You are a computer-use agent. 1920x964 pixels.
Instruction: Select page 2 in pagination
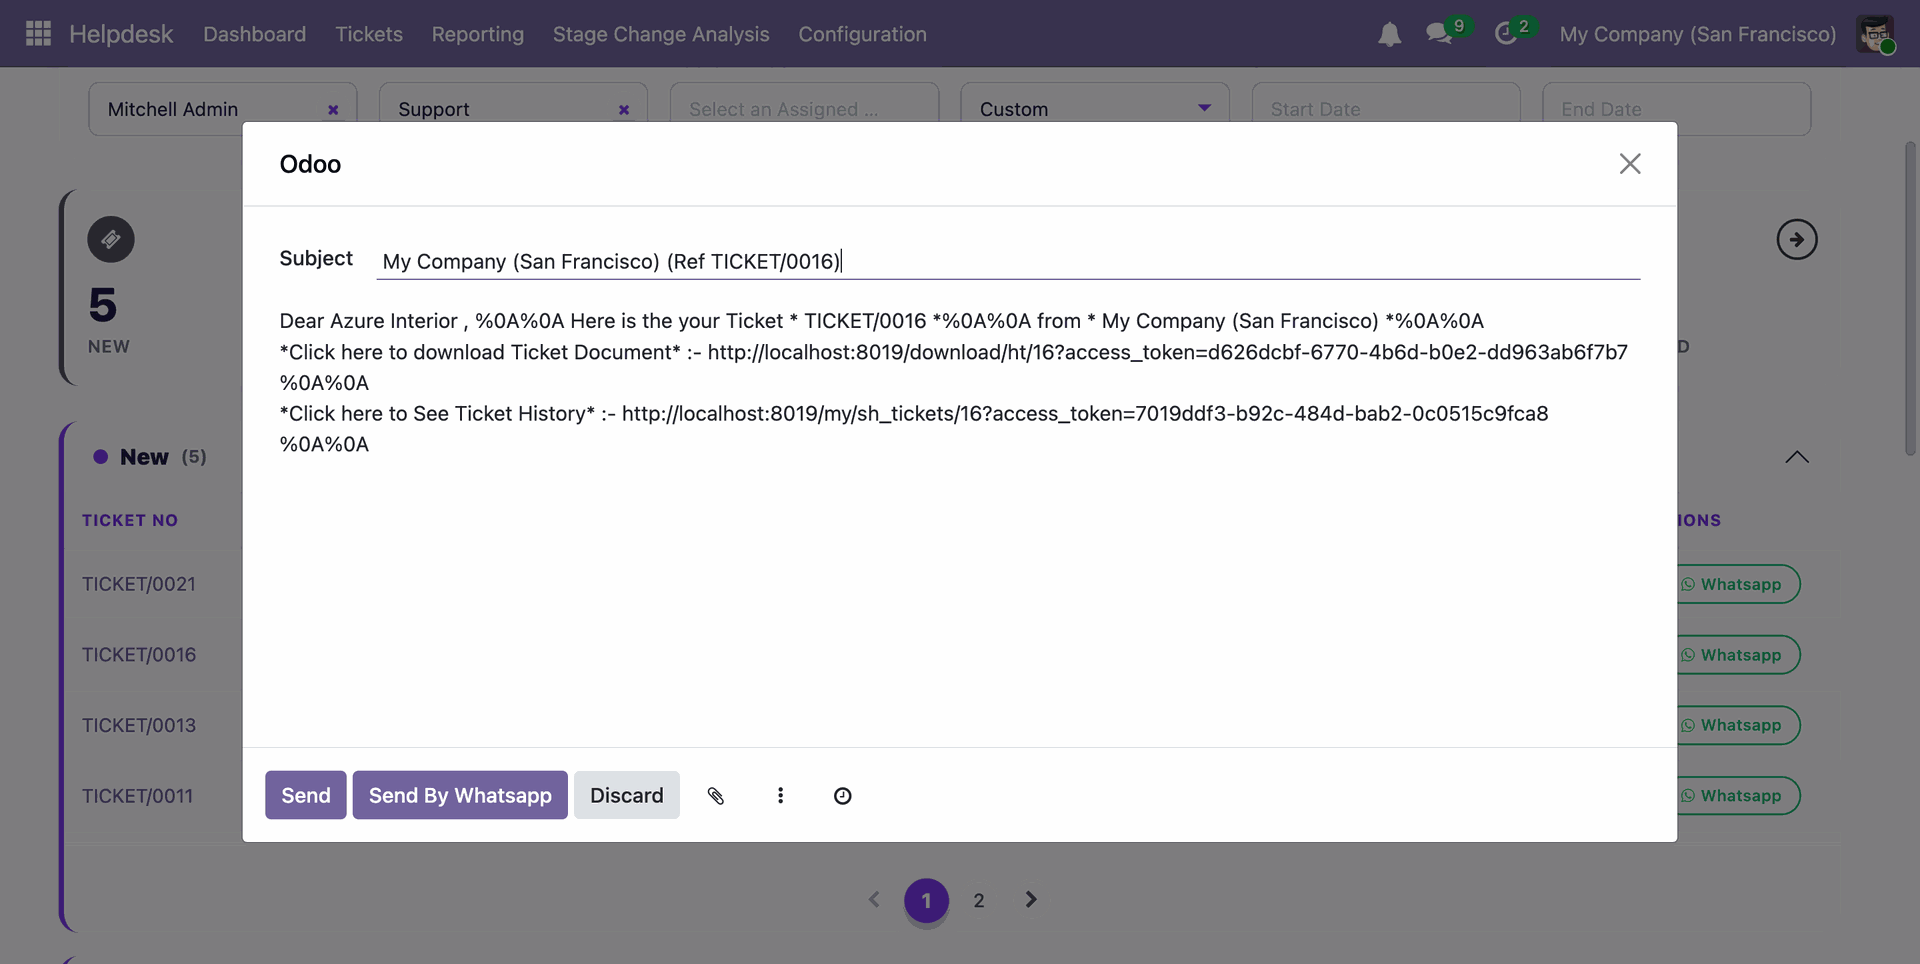click(979, 901)
